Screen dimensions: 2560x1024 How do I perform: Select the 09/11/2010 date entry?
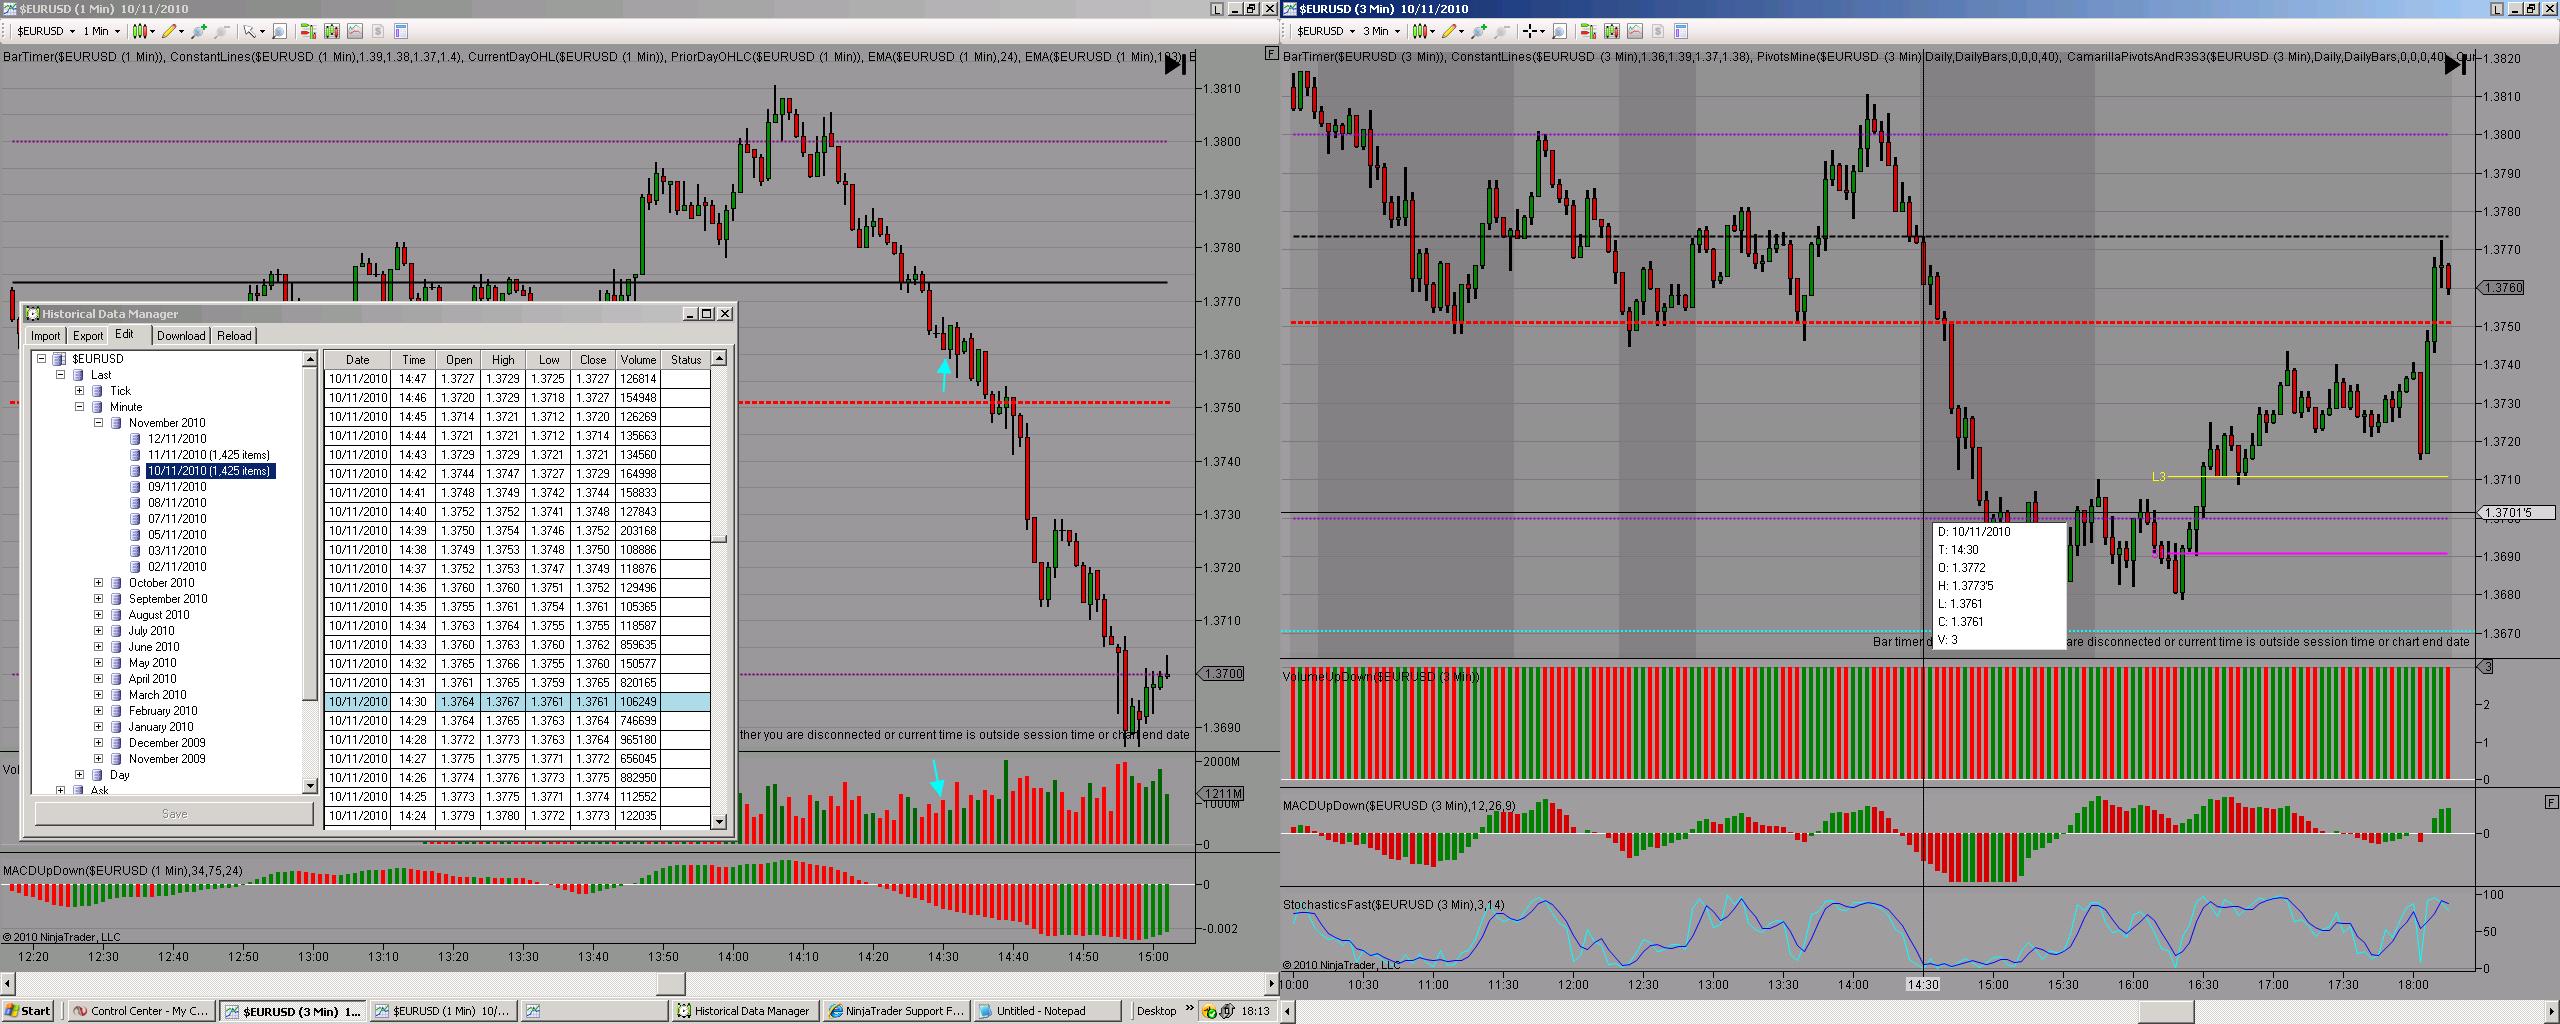coord(177,487)
